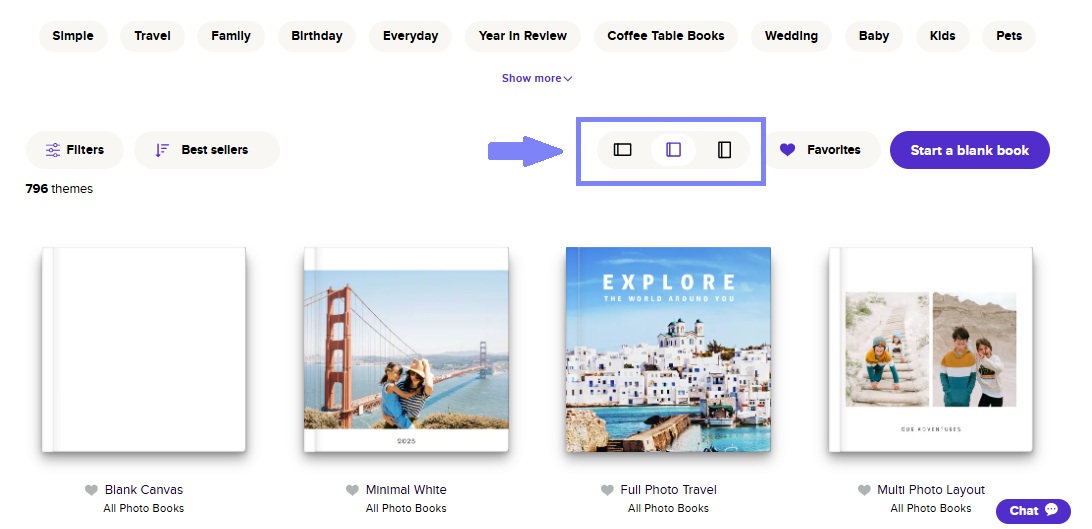
Task: Choose the Year in Review chip
Action: (523, 36)
